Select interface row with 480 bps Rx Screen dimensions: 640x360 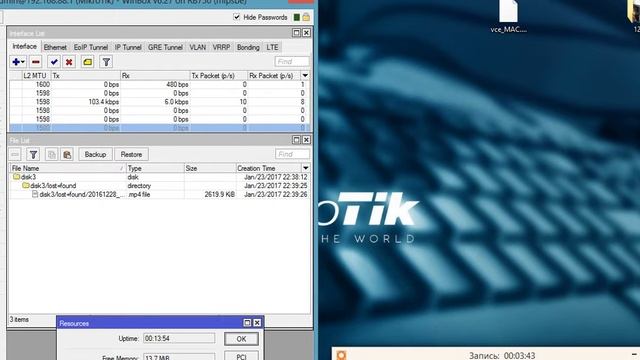pyautogui.click(x=159, y=84)
